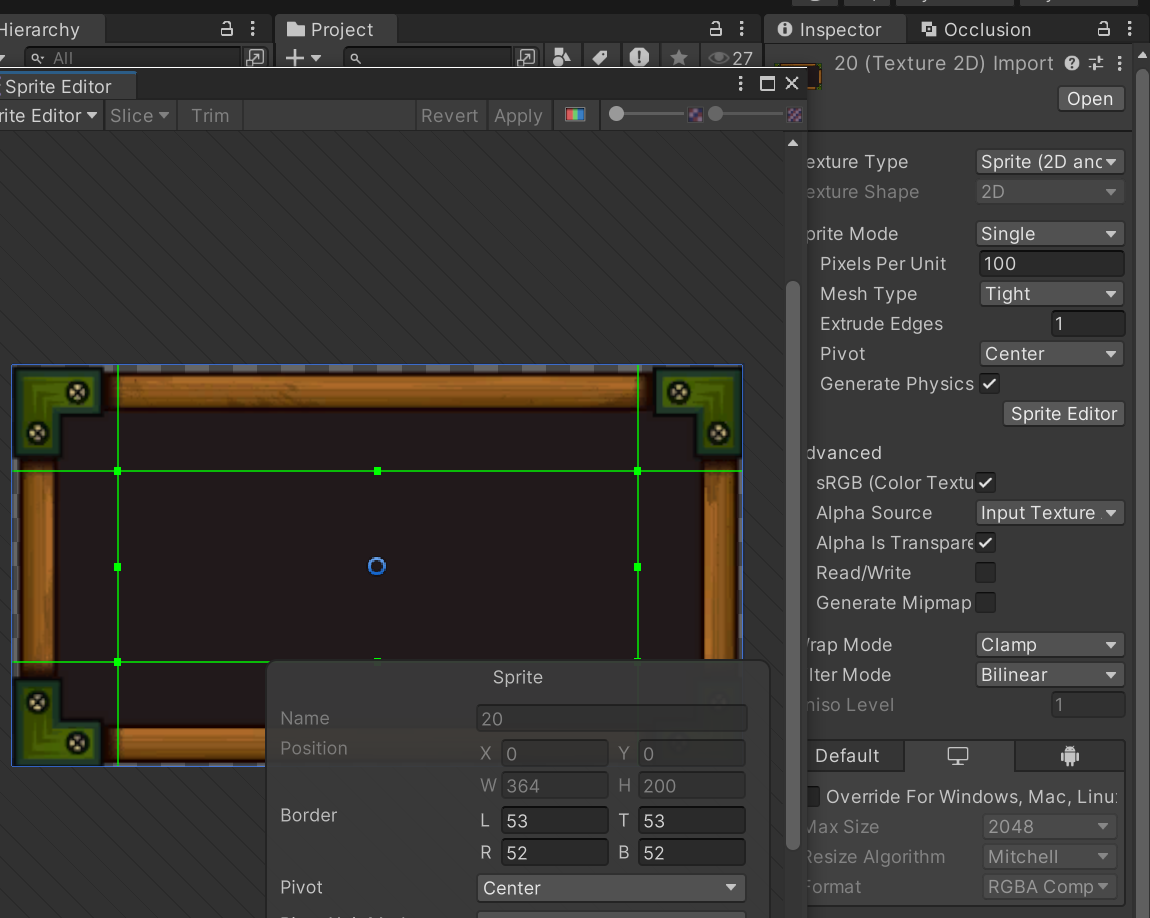The height and width of the screenshot is (918, 1150).
Task: Toggle the RGB/alpha color view icon
Action: (x=574, y=115)
